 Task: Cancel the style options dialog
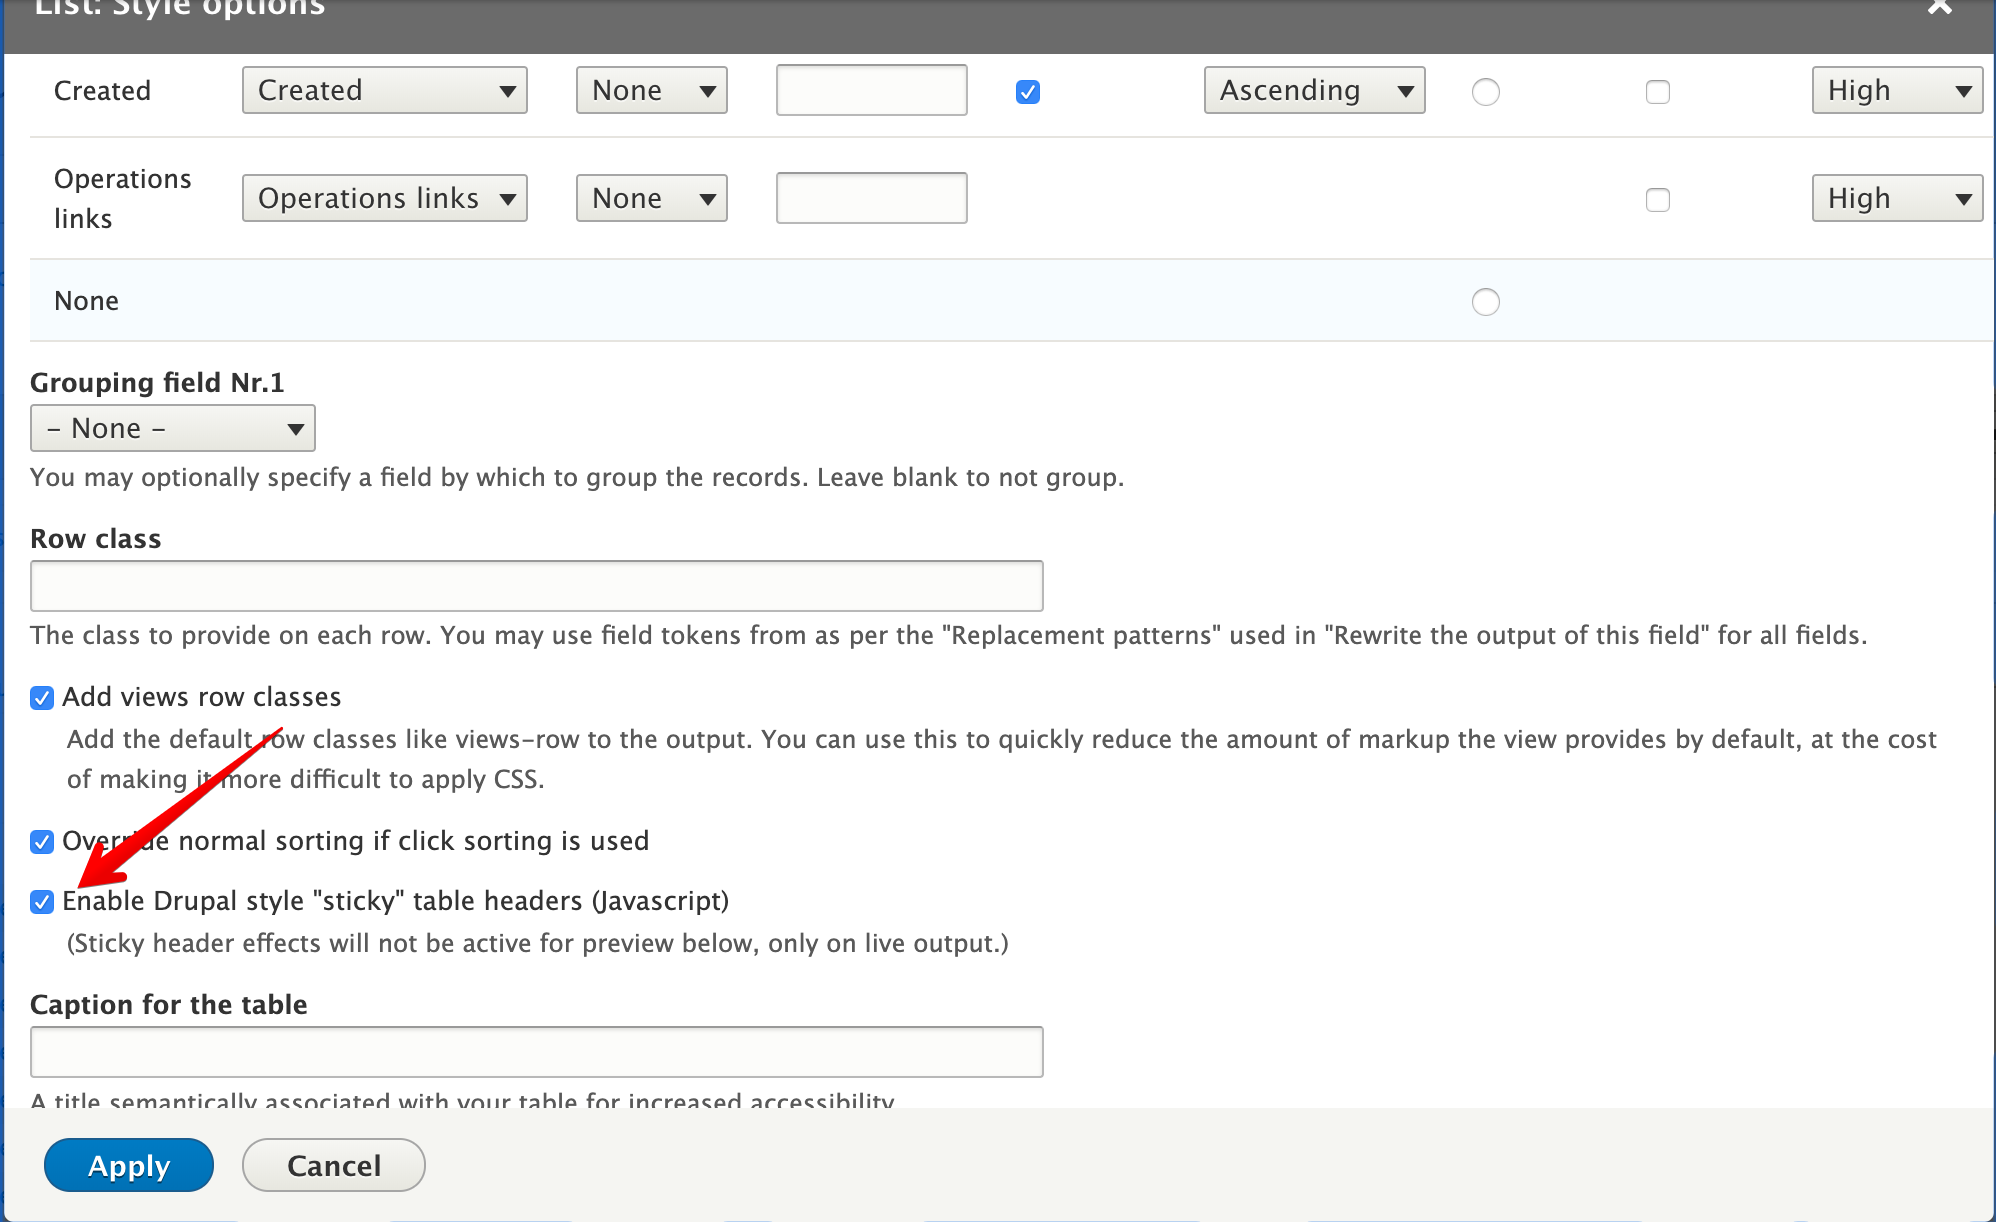(x=333, y=1164)
